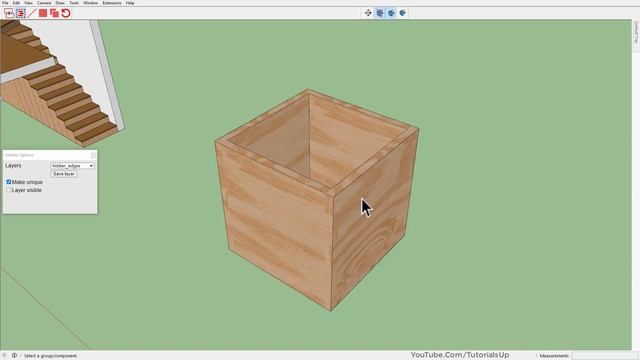Viewport: 640px width, 360px height.
Task: Click the Save layer button
Action: click(64, 174)
